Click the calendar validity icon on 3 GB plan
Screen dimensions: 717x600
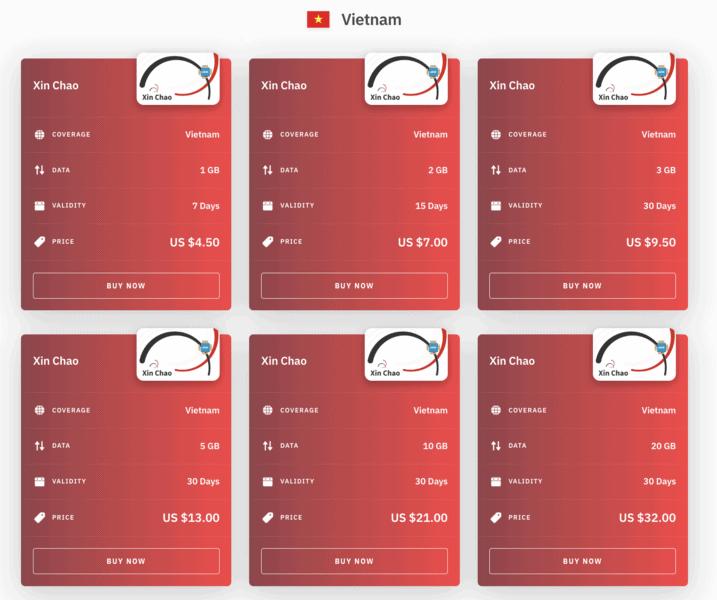496,206
